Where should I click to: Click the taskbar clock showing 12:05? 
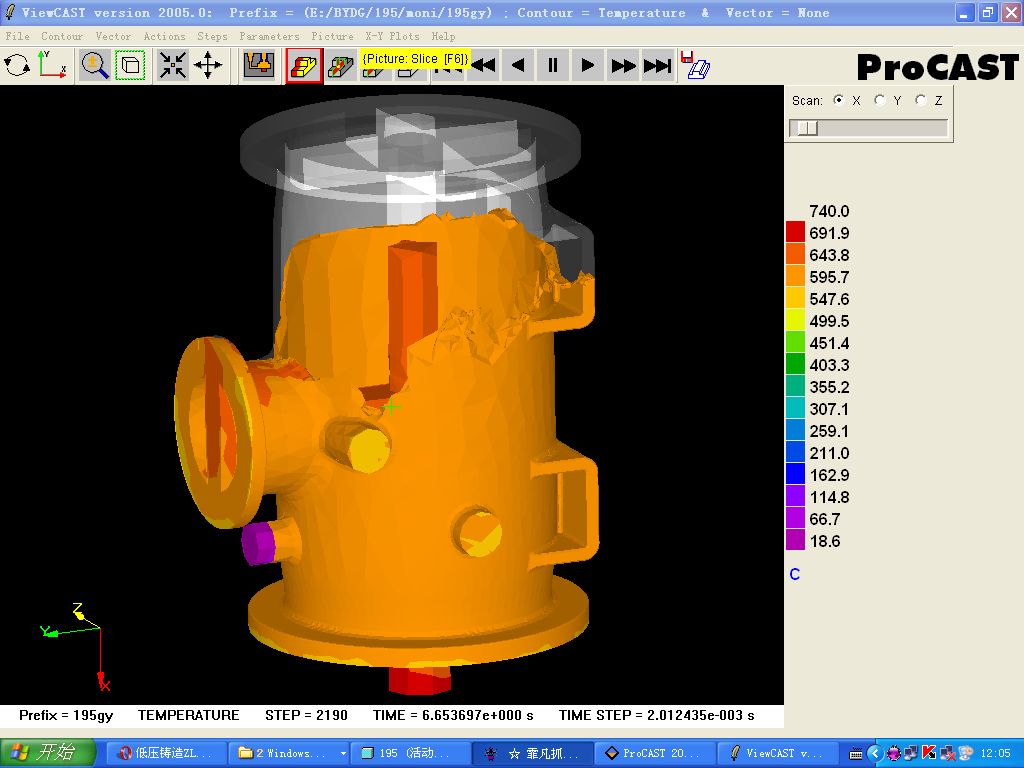[x=996, y=754]
